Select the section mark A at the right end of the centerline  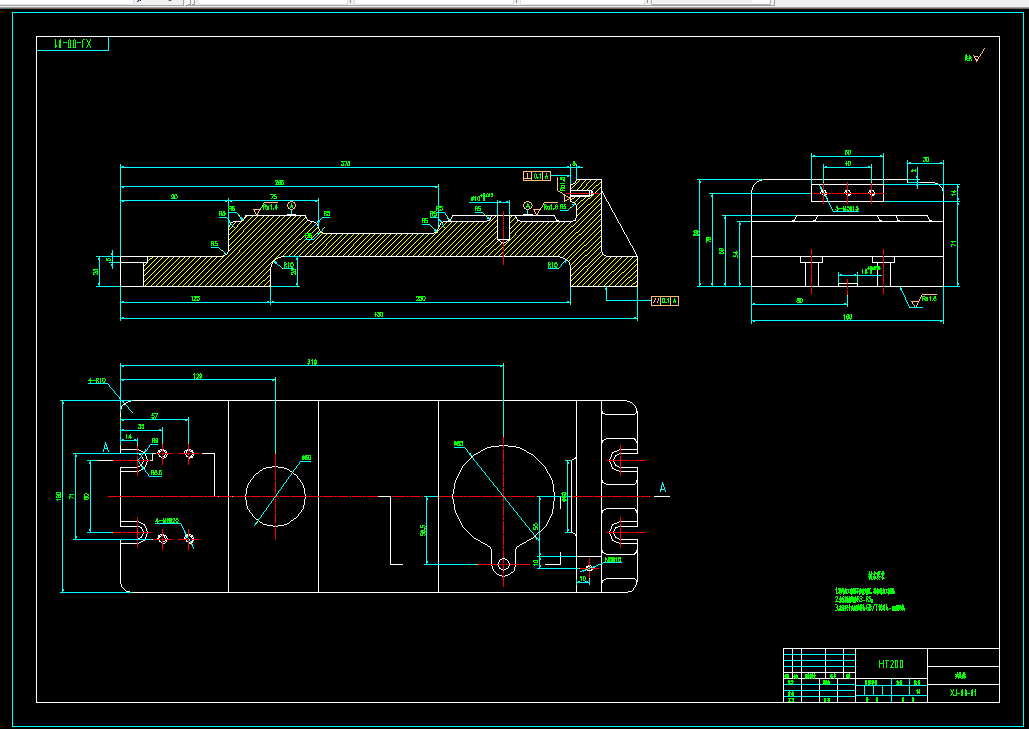[x=663, y=488]
